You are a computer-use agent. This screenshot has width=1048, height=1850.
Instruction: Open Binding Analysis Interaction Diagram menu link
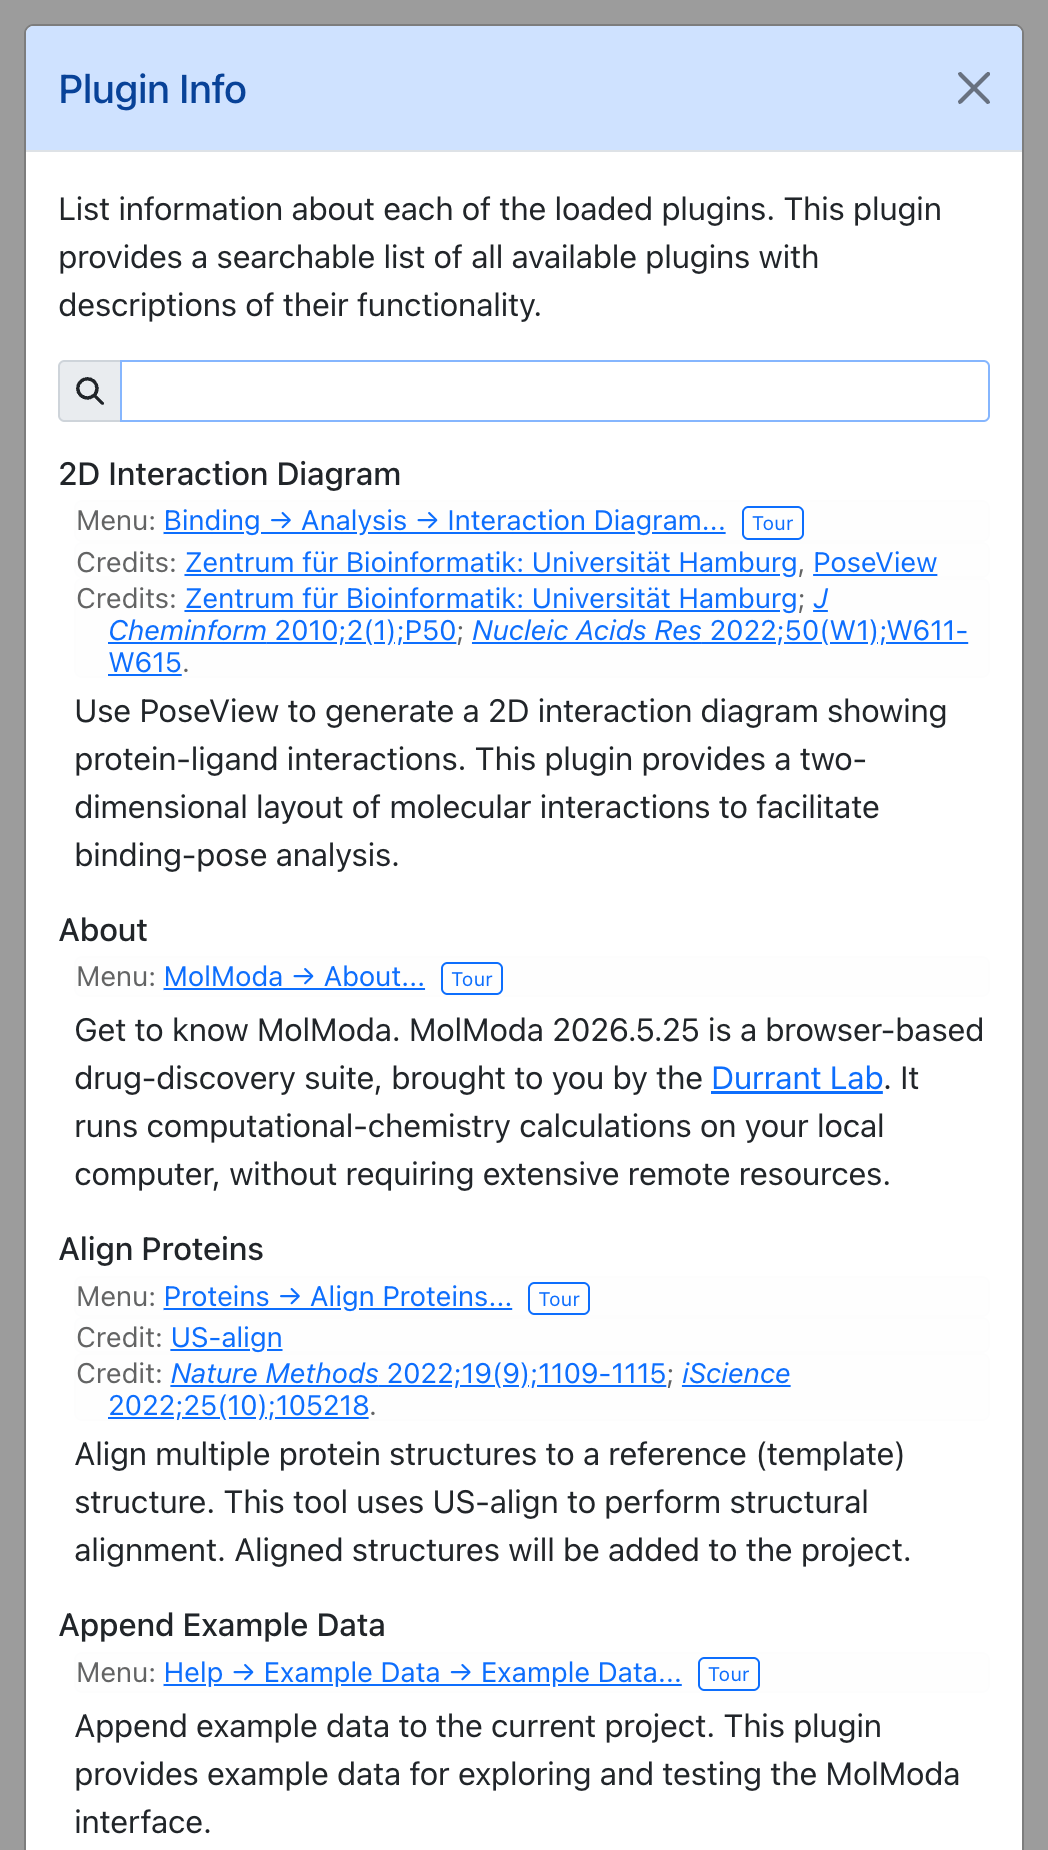444,521
